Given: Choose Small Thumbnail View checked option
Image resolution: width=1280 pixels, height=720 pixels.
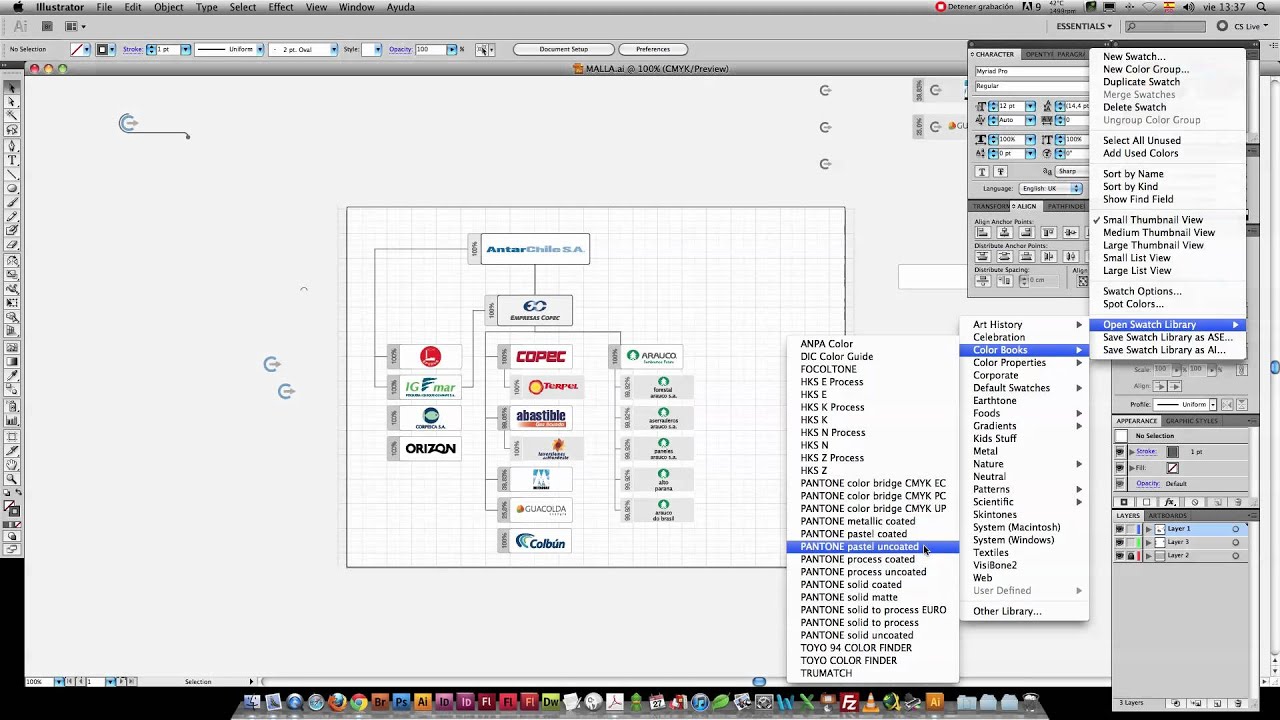Looking at the screenshot, I should tap(1153, 220).
